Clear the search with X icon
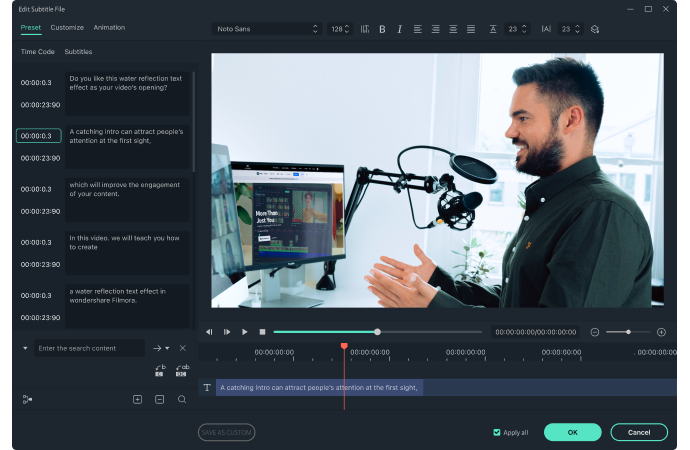 coord(183,348)
